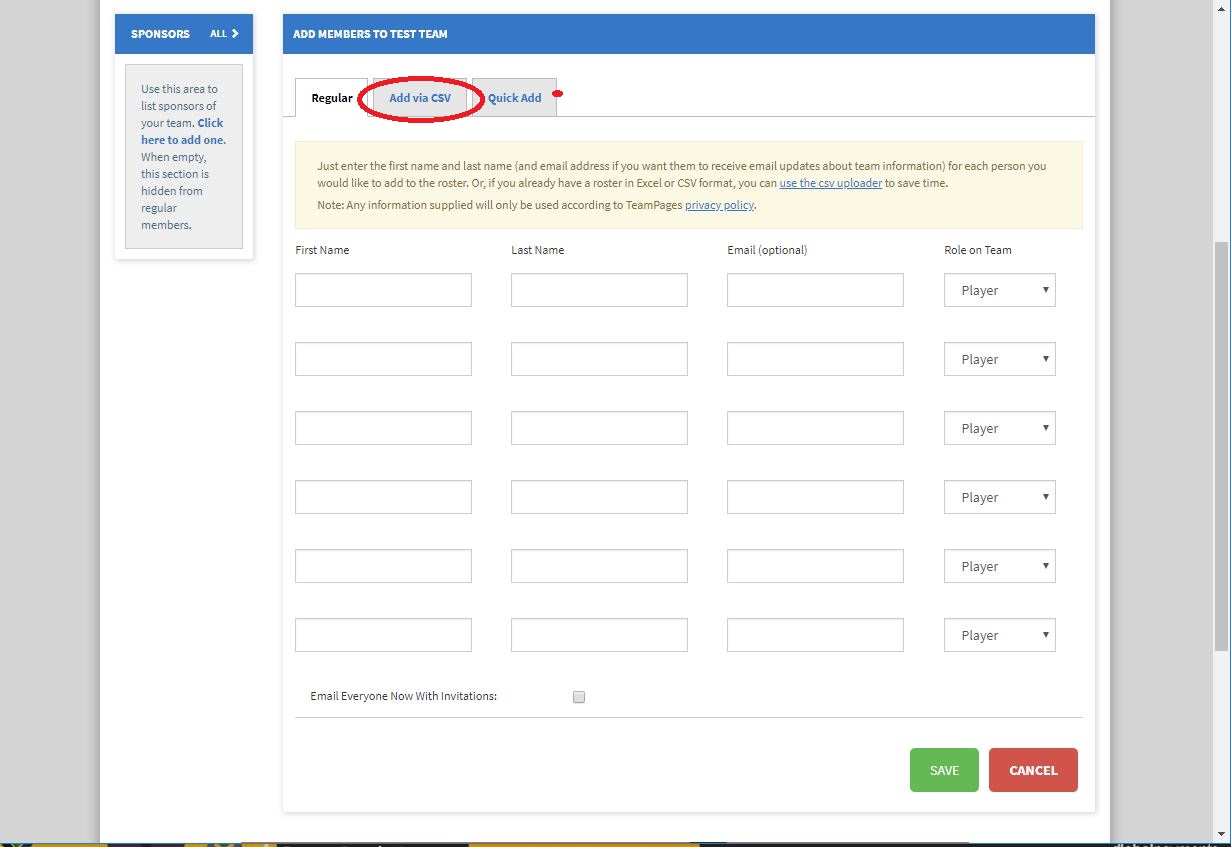Click fourth row First Name field
This screenshot has width=1231, height=847.
click(x=383, y=497)
